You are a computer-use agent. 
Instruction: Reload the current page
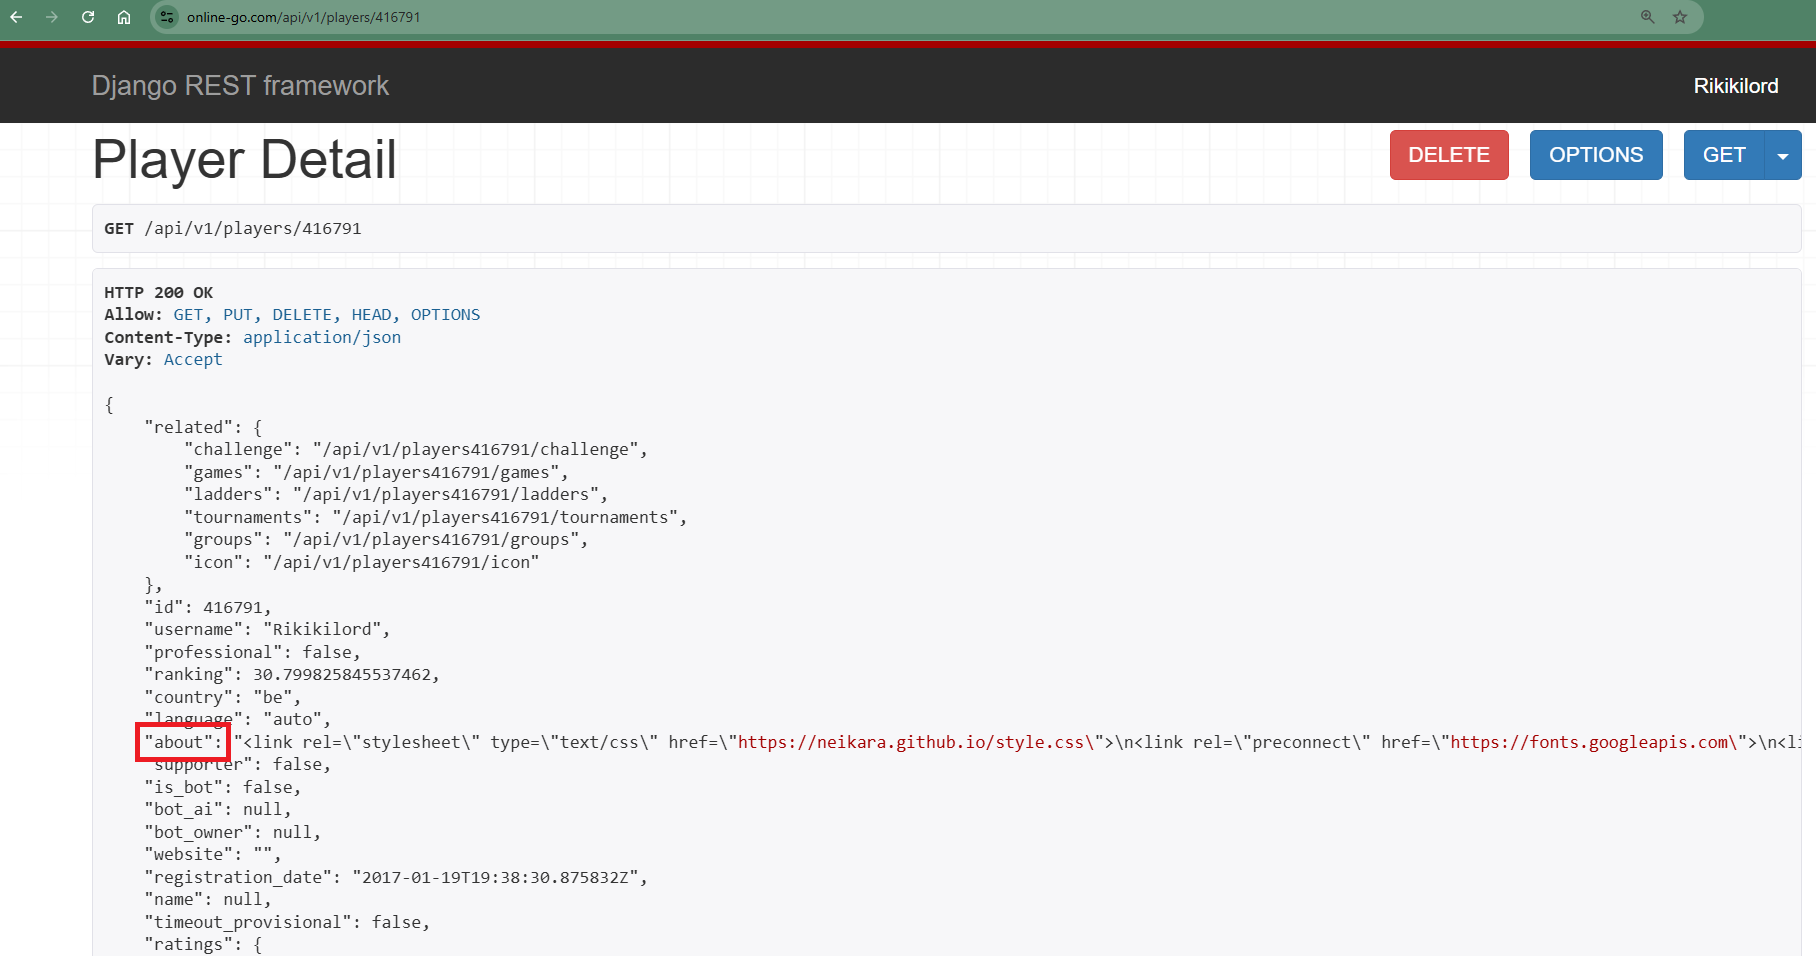[x=88, y=17]
